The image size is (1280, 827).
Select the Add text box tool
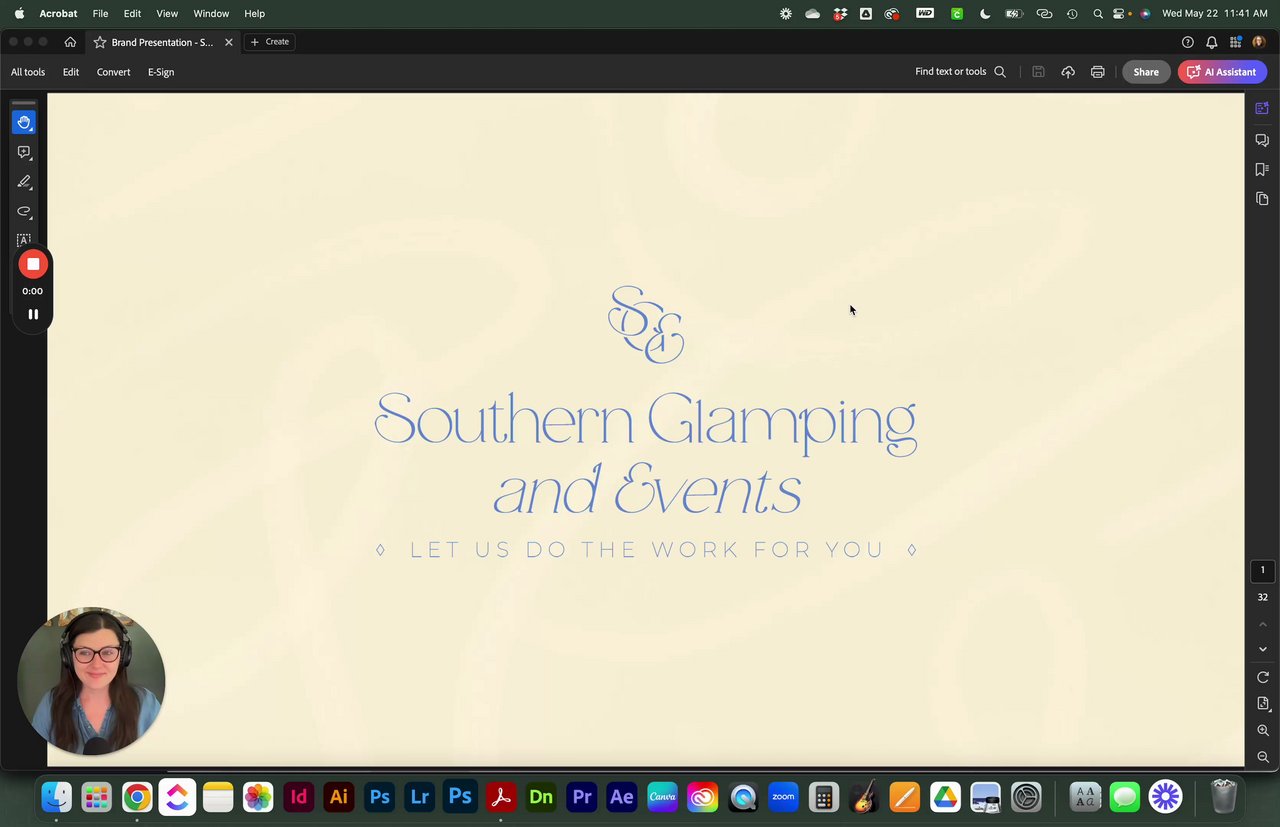pos(24,240)
